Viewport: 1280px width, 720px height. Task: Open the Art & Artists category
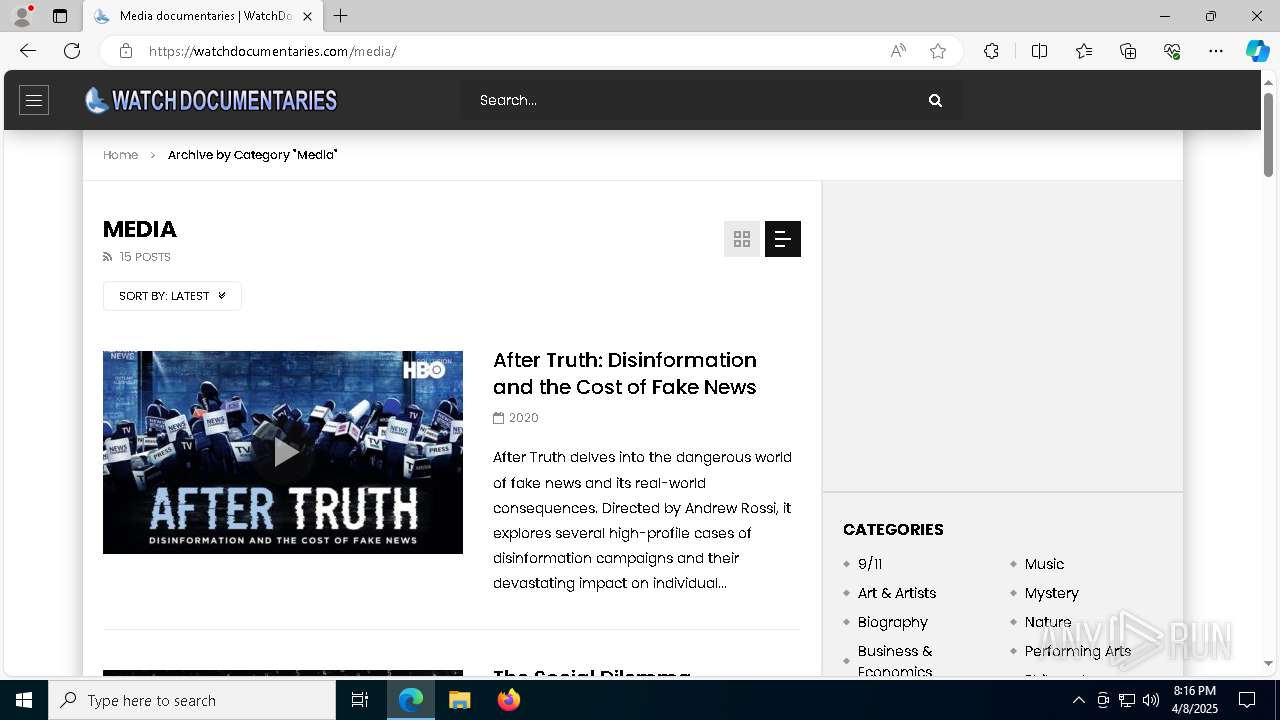(897, 593)
